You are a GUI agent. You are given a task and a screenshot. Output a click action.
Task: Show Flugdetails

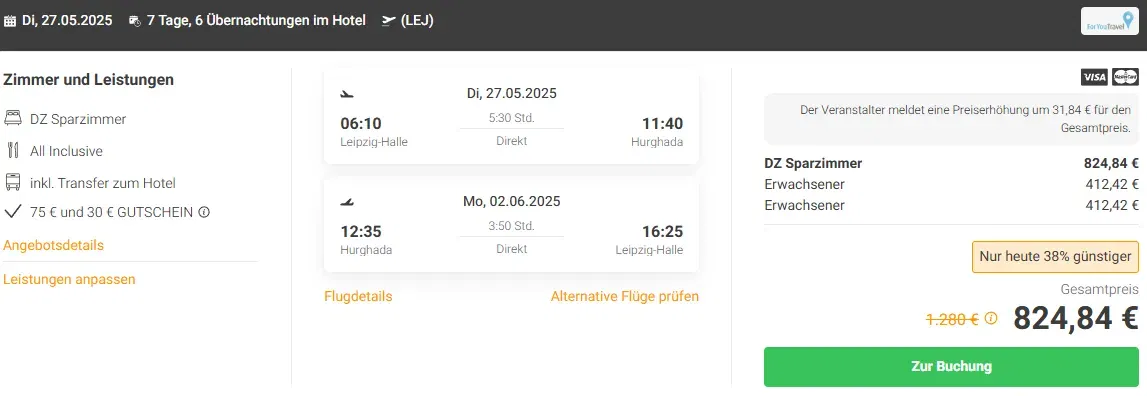point(358,296)
